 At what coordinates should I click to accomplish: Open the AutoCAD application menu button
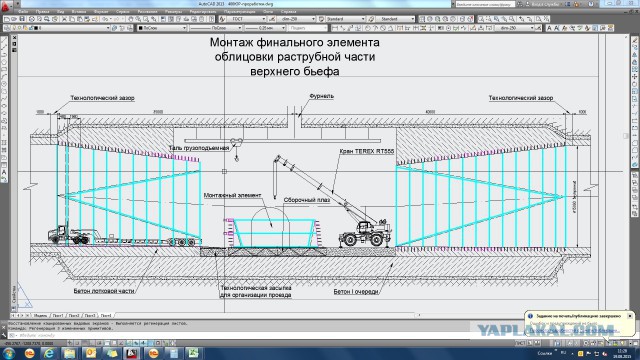[6, 6]
